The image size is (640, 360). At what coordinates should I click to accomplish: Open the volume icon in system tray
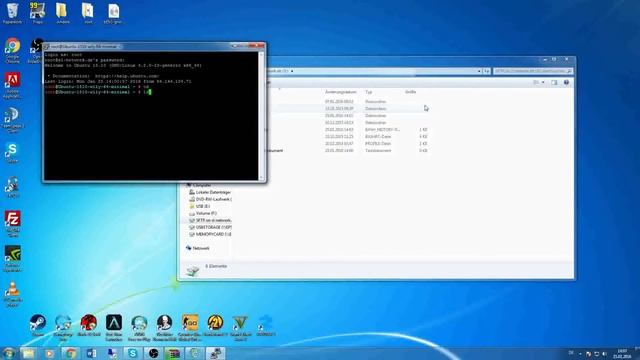coord(604,354)
